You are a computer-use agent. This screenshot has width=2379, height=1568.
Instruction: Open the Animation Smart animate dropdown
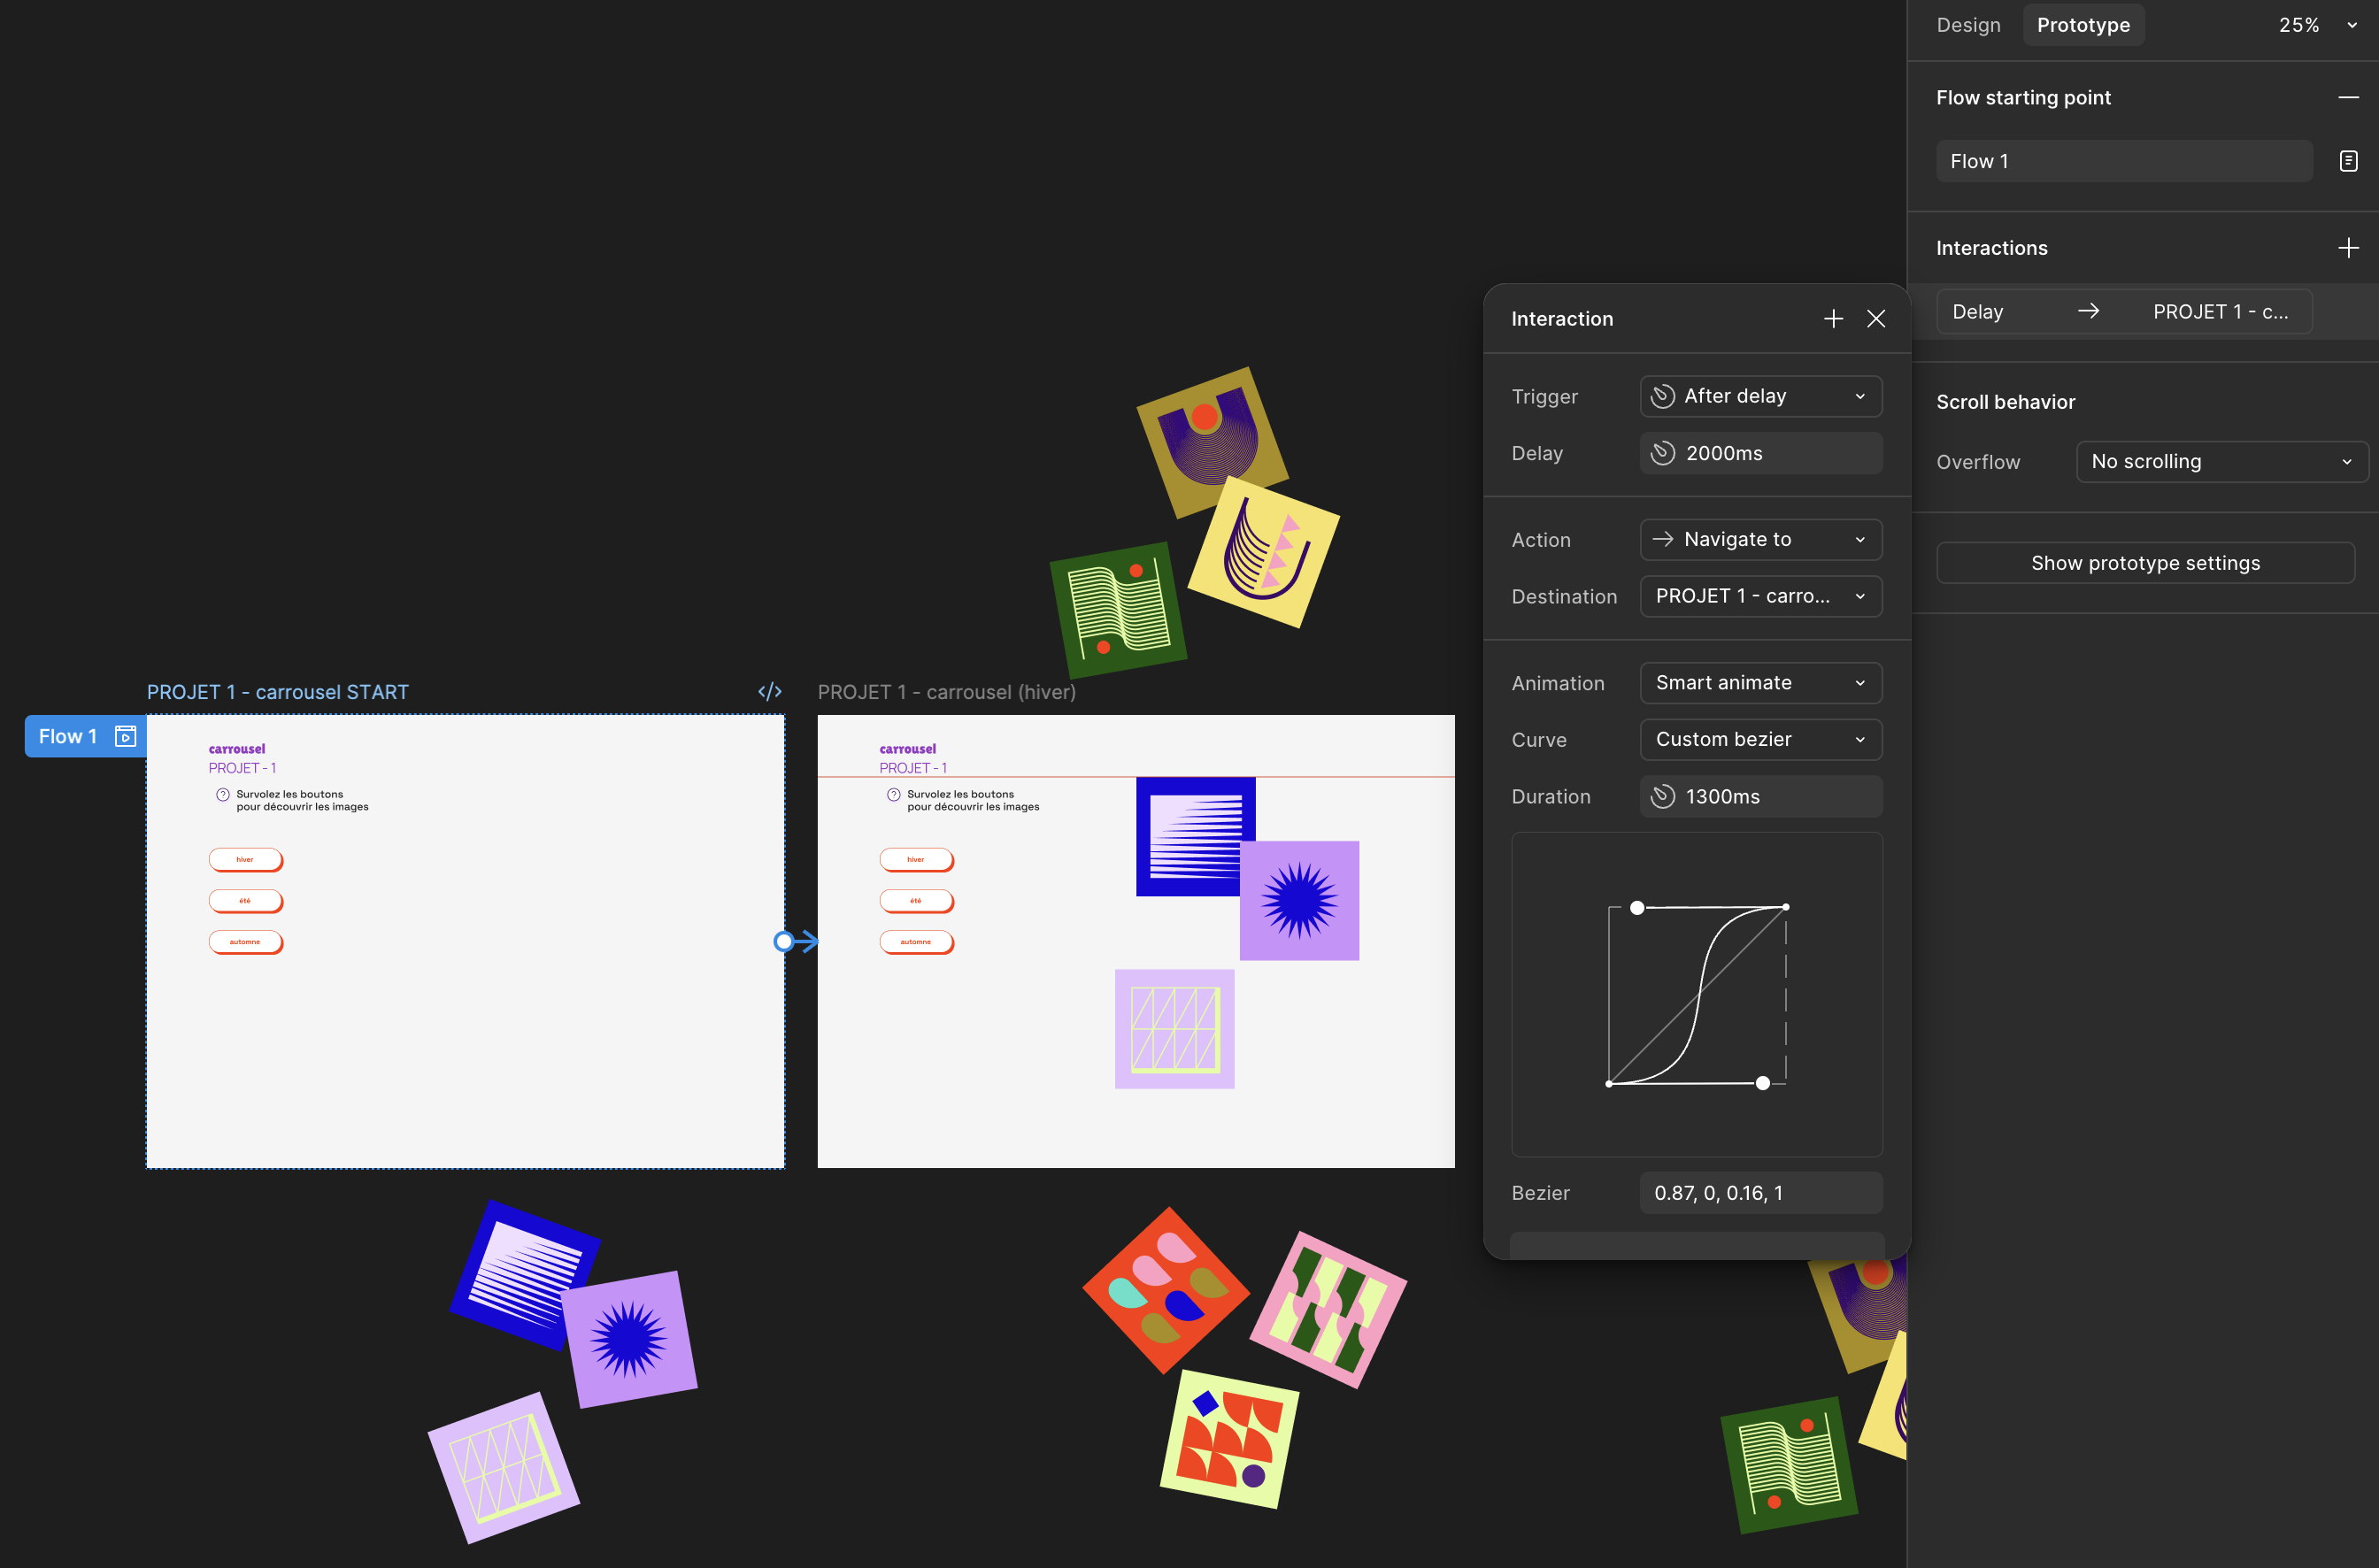(1760, 683)
